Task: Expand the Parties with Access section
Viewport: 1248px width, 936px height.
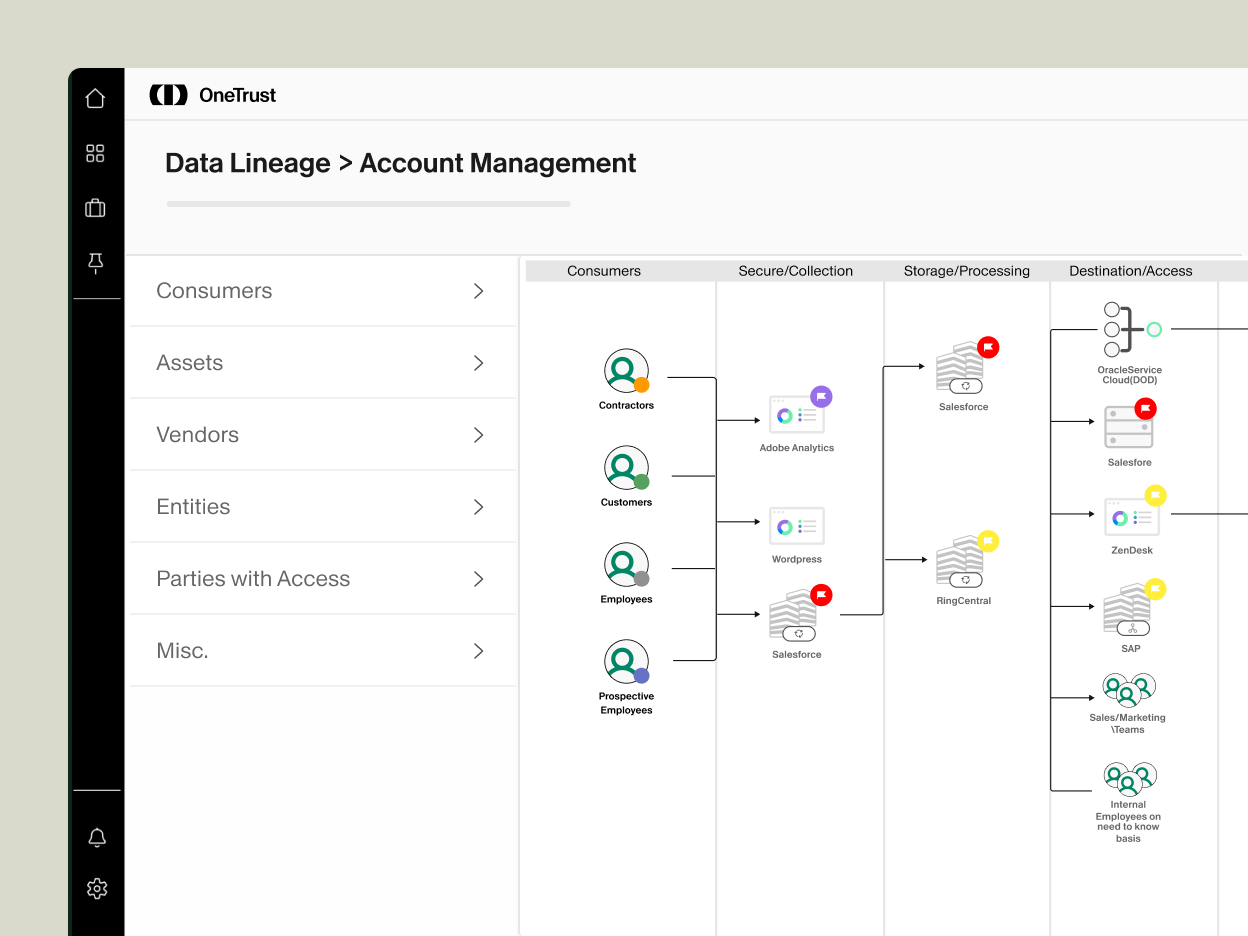Action: coord(322,578)
